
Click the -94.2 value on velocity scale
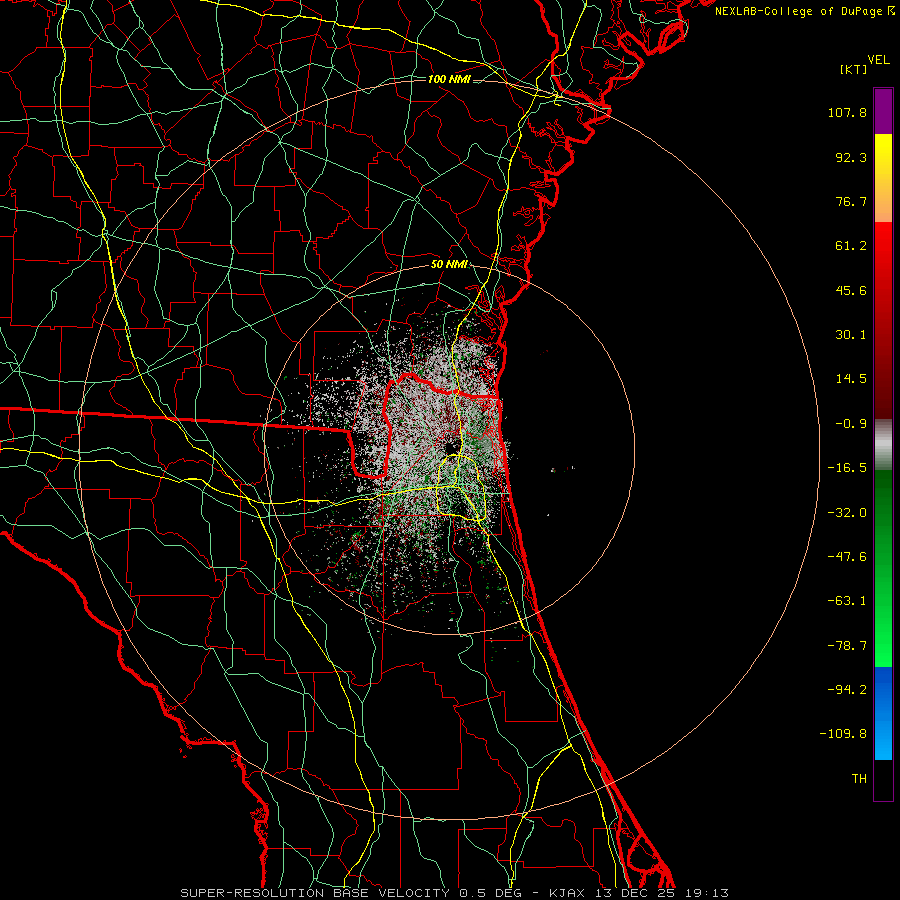click(x=847, y=690)
